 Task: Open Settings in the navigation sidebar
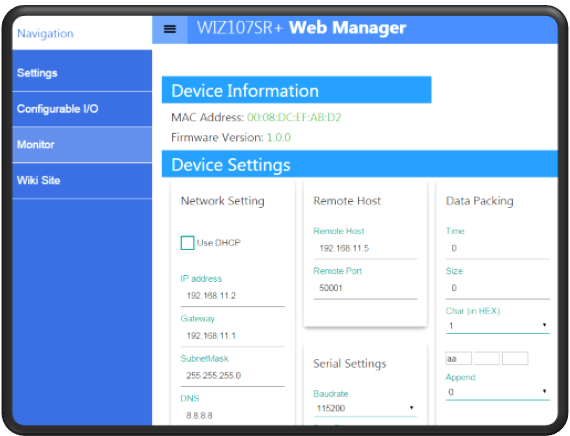coord(82,72)
